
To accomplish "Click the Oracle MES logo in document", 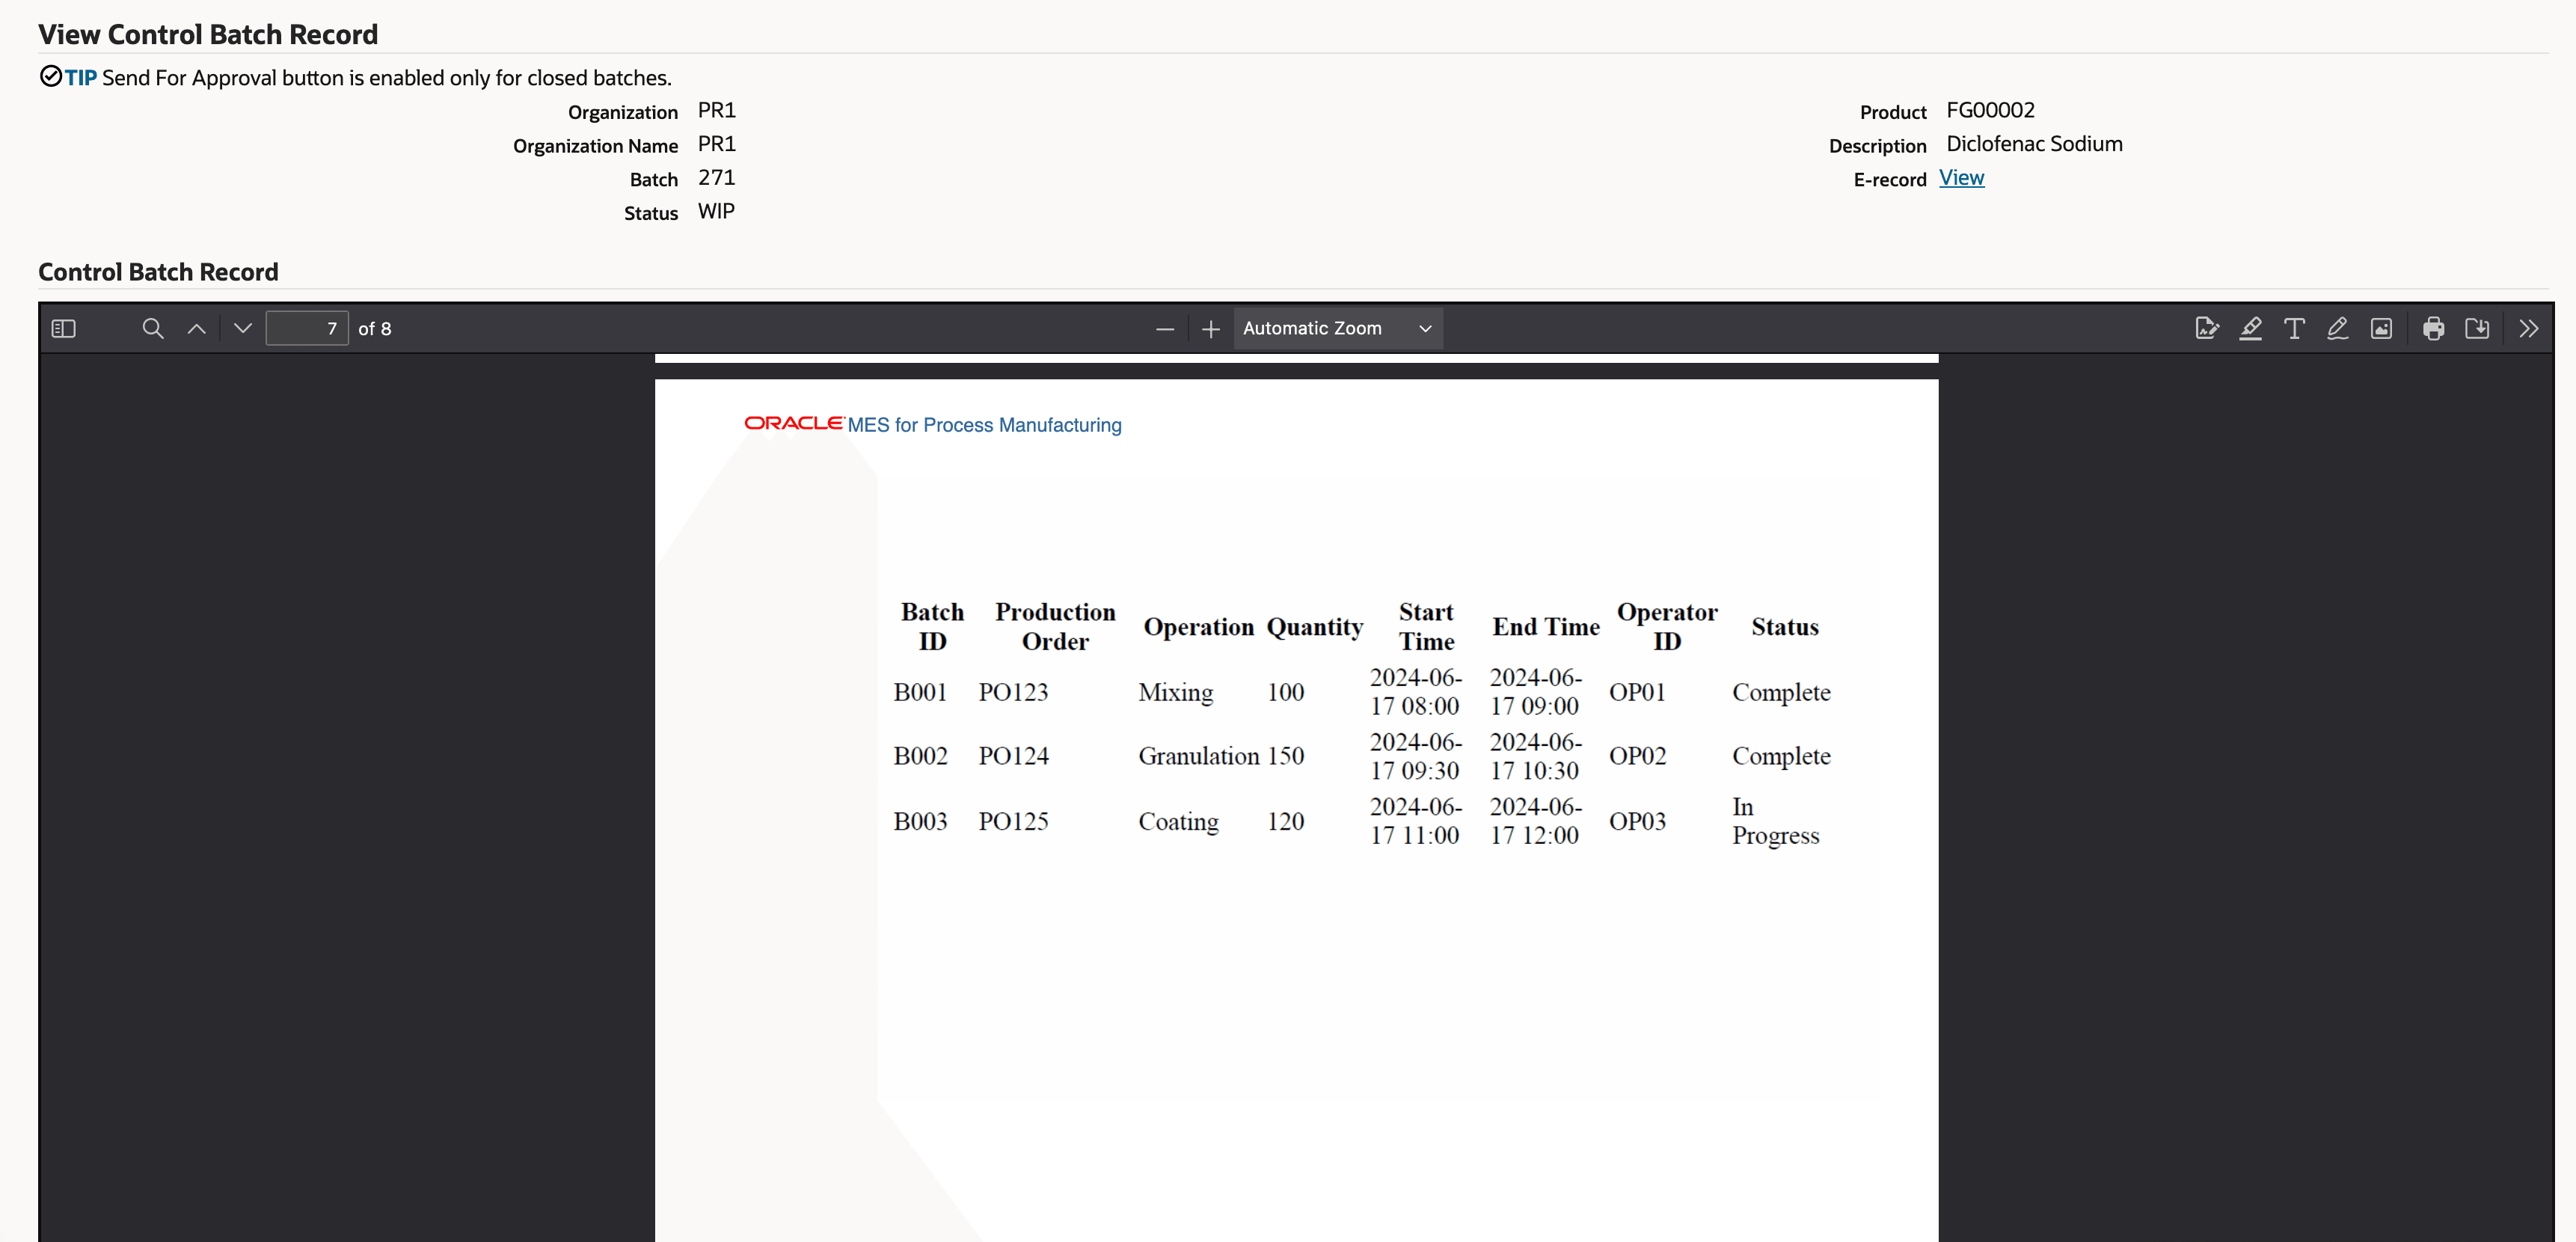I will coord(794,423).
